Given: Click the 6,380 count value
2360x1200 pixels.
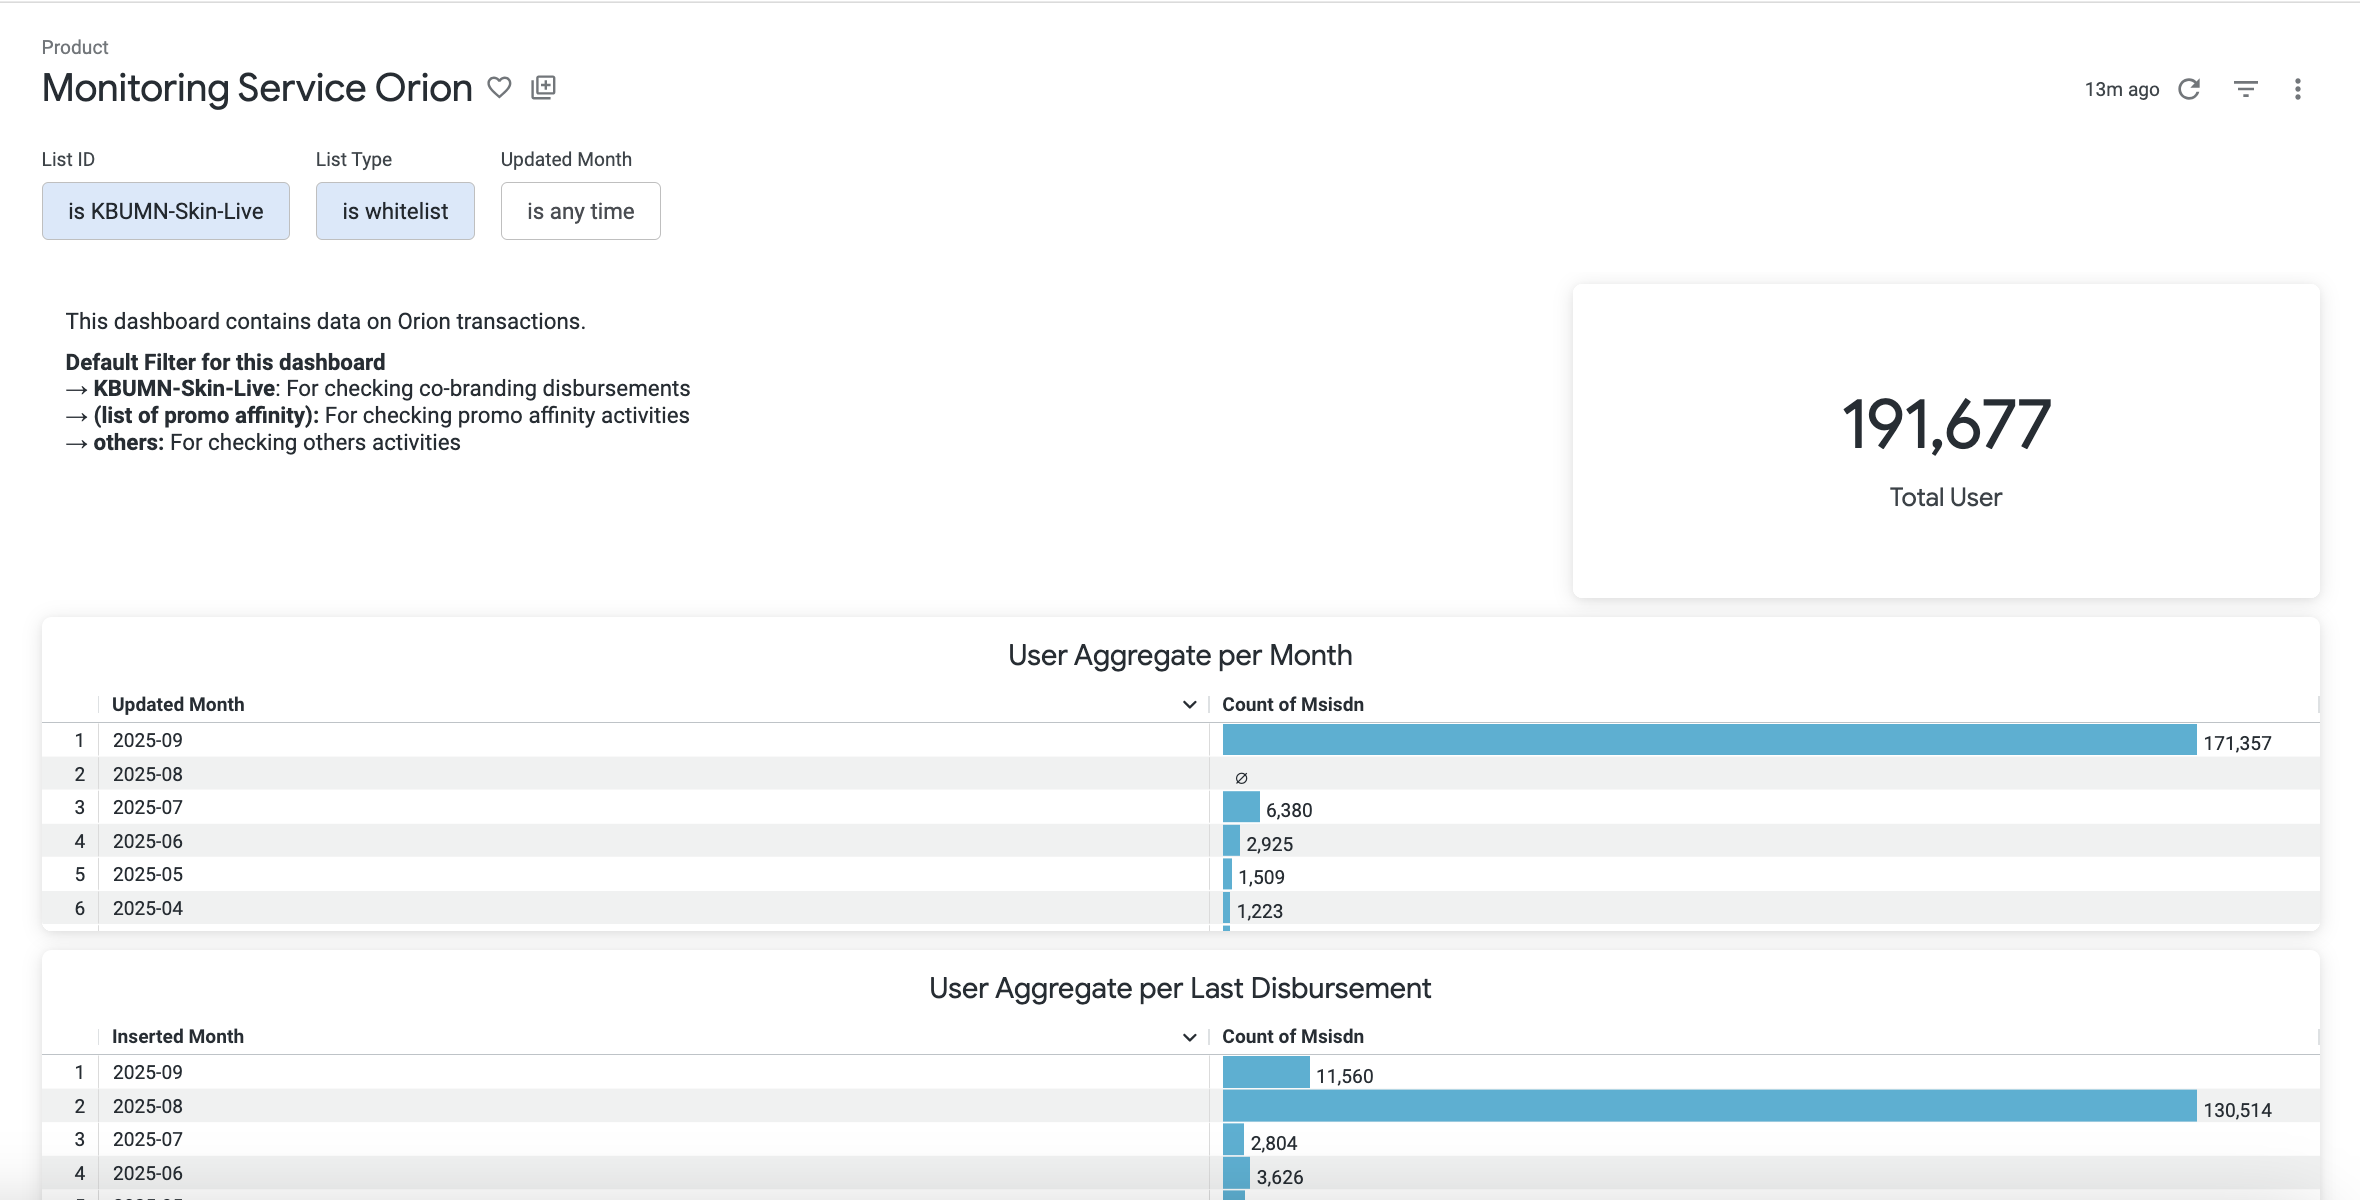Looking at the screenshot, I should [1289, 810].
